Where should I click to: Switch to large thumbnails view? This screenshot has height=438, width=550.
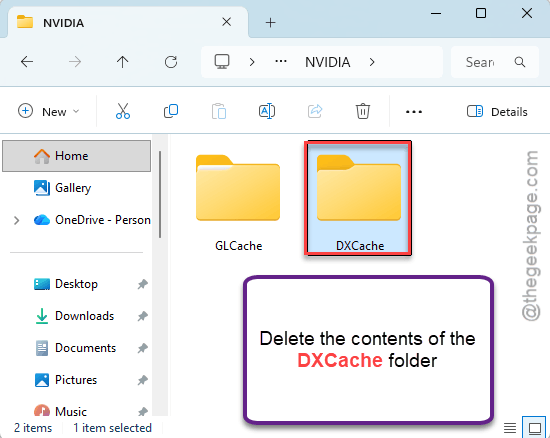click(x=535, y=428)
